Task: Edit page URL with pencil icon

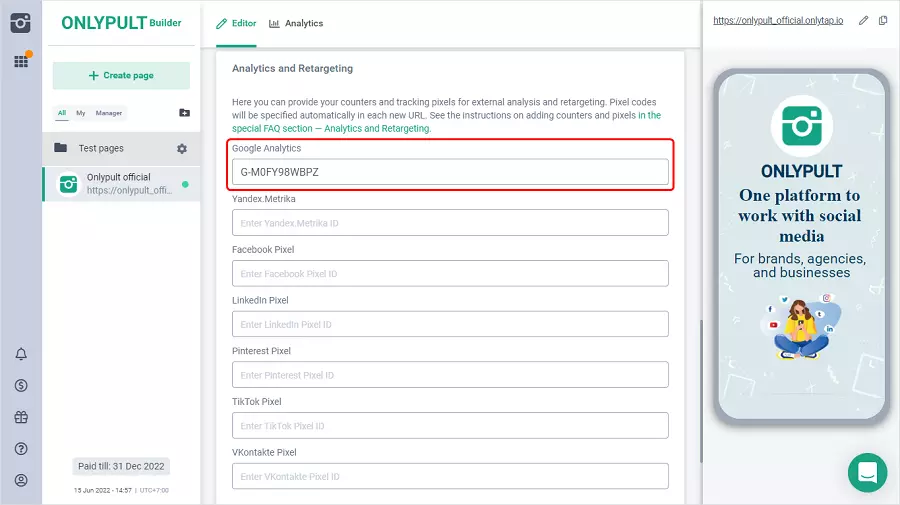Action: point(864,21)
